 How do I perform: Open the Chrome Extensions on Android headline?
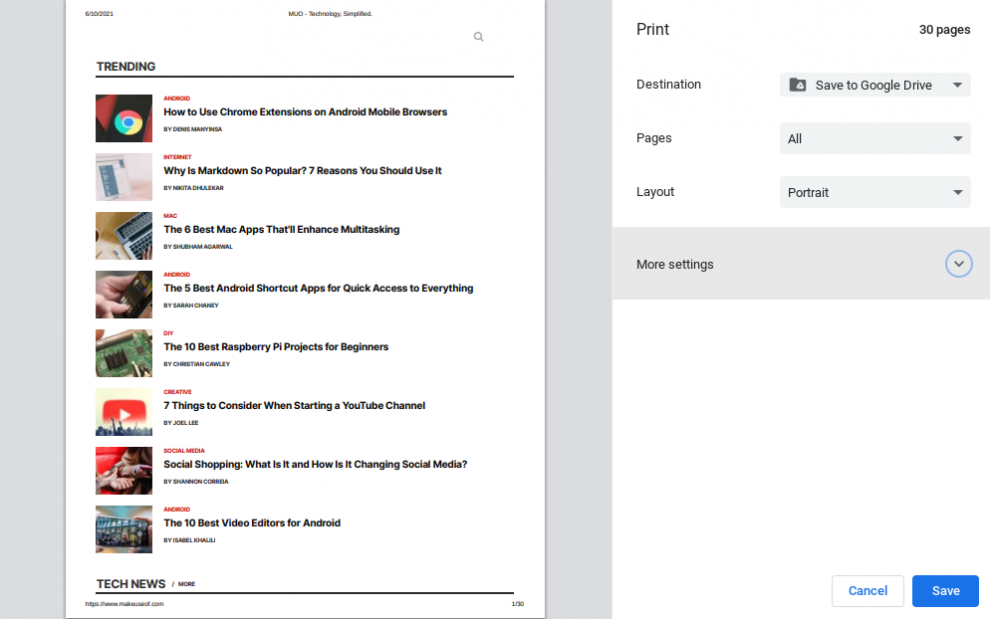click(x=305, y=112)
